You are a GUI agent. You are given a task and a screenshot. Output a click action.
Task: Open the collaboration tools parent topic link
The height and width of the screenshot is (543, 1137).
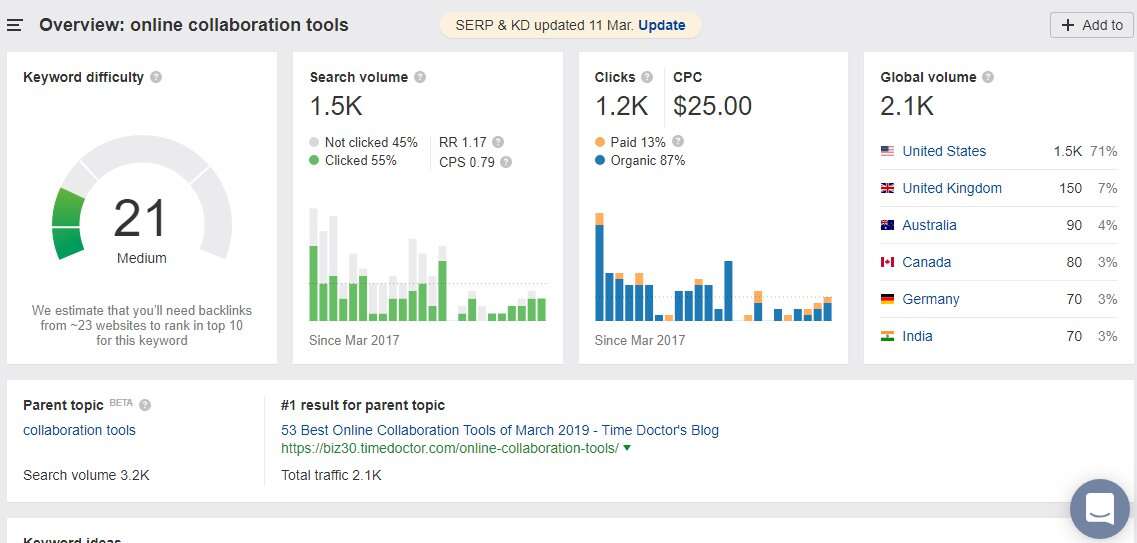point(79,430)
